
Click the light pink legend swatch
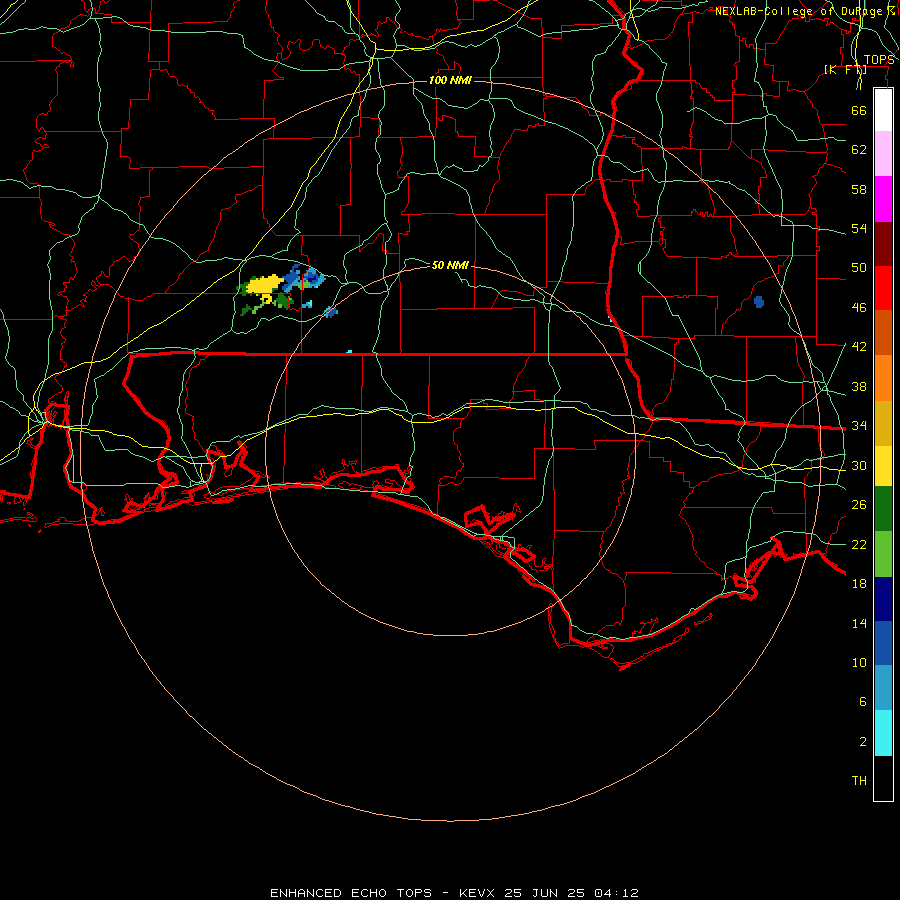click(x=883, y=153)
